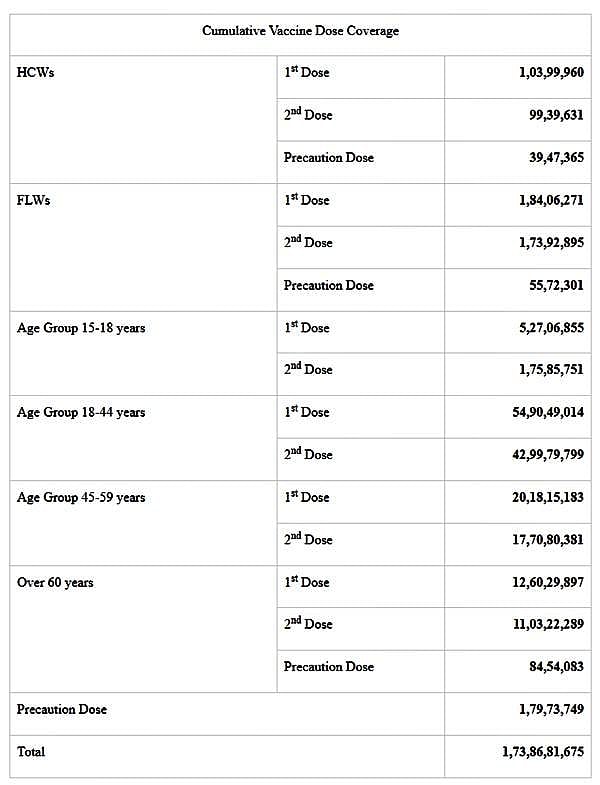Click the Age Group 18-44 years cell
The image size is (600, 785).
(x=81, y=412)
